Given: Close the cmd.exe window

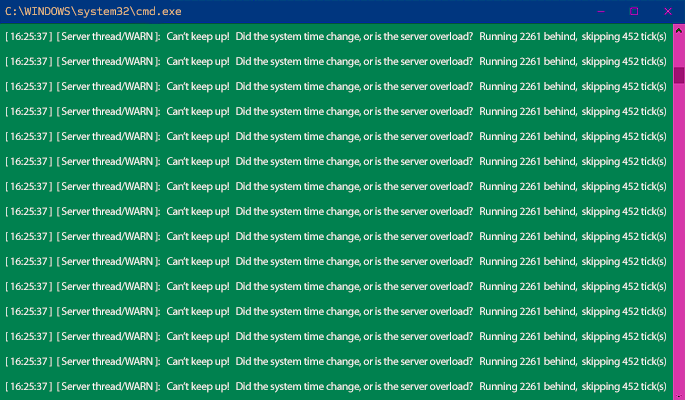Looking at the screenshot, I should click(667, 11).
